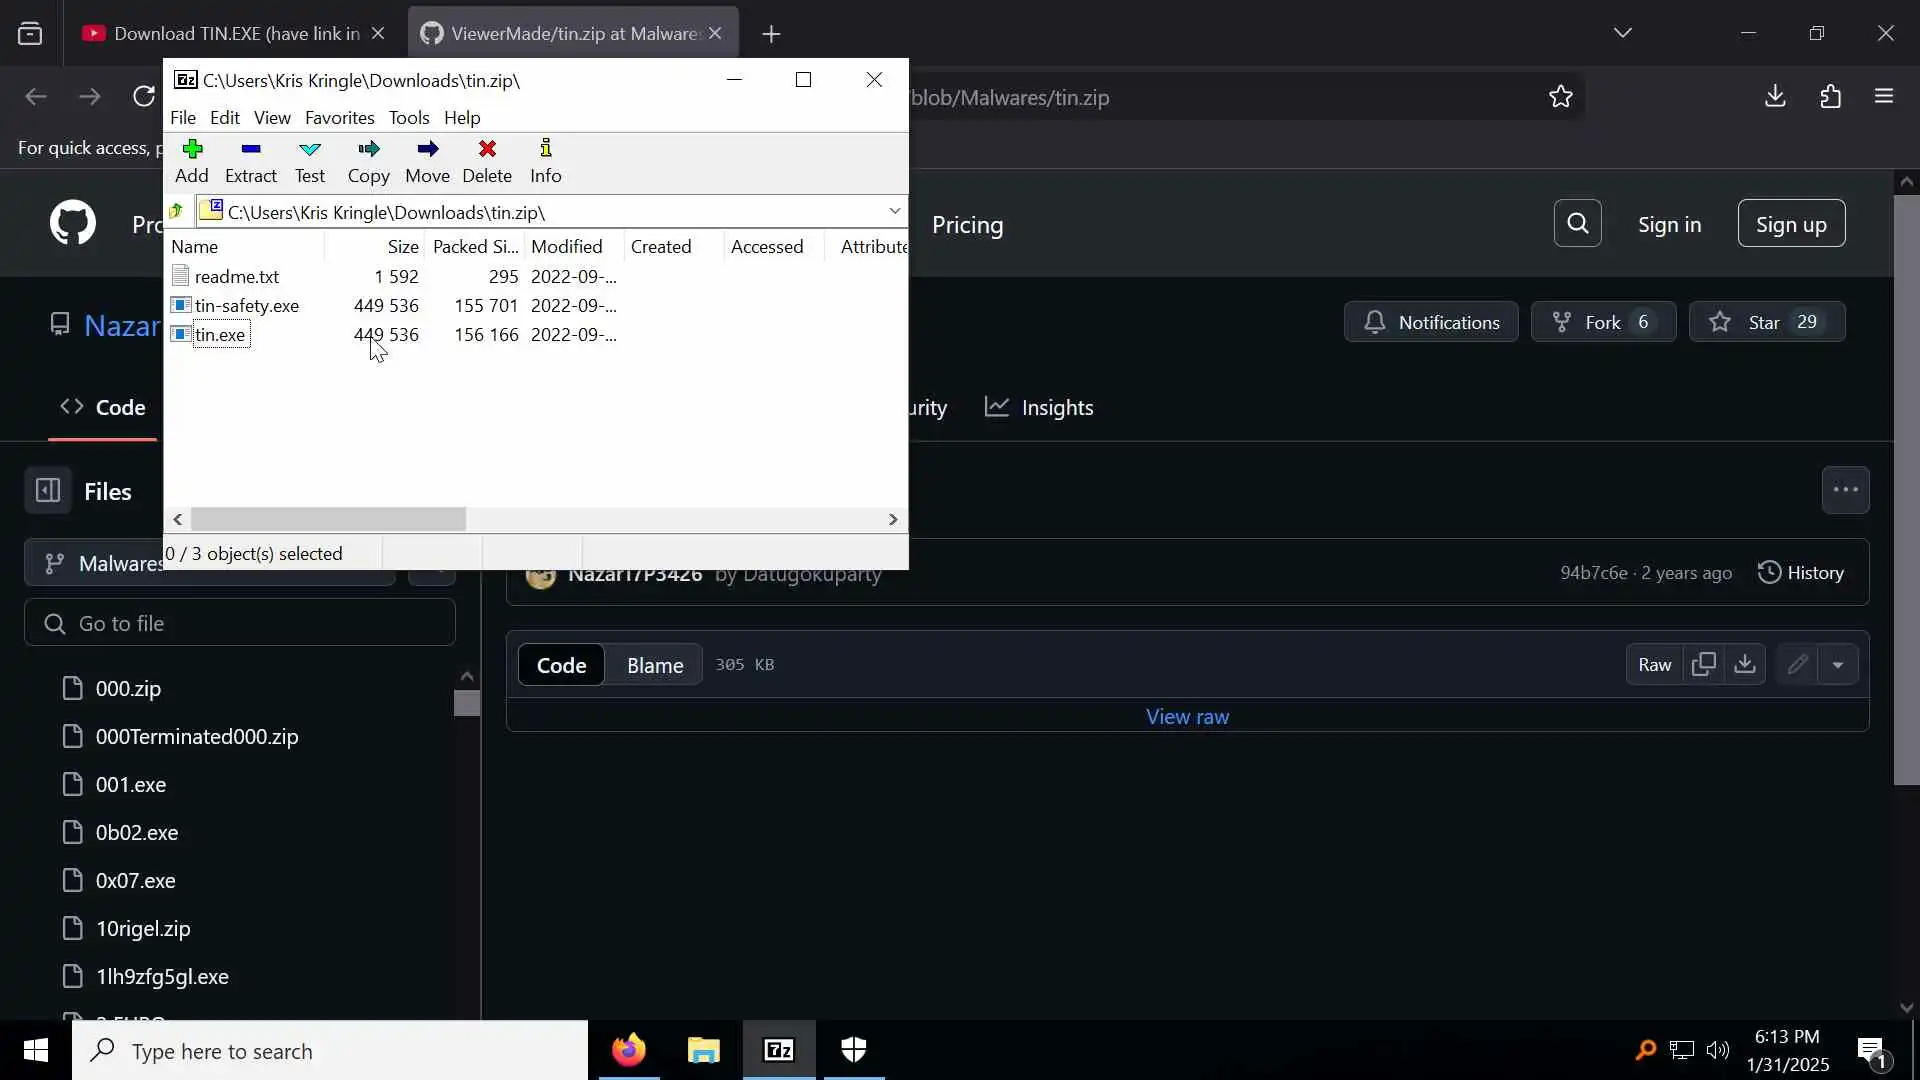Click the red Delete icon

(487, 150)
